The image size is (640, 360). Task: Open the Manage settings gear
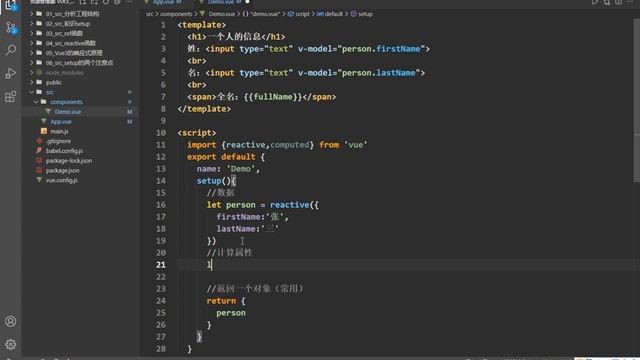click(x=11, y=344)
